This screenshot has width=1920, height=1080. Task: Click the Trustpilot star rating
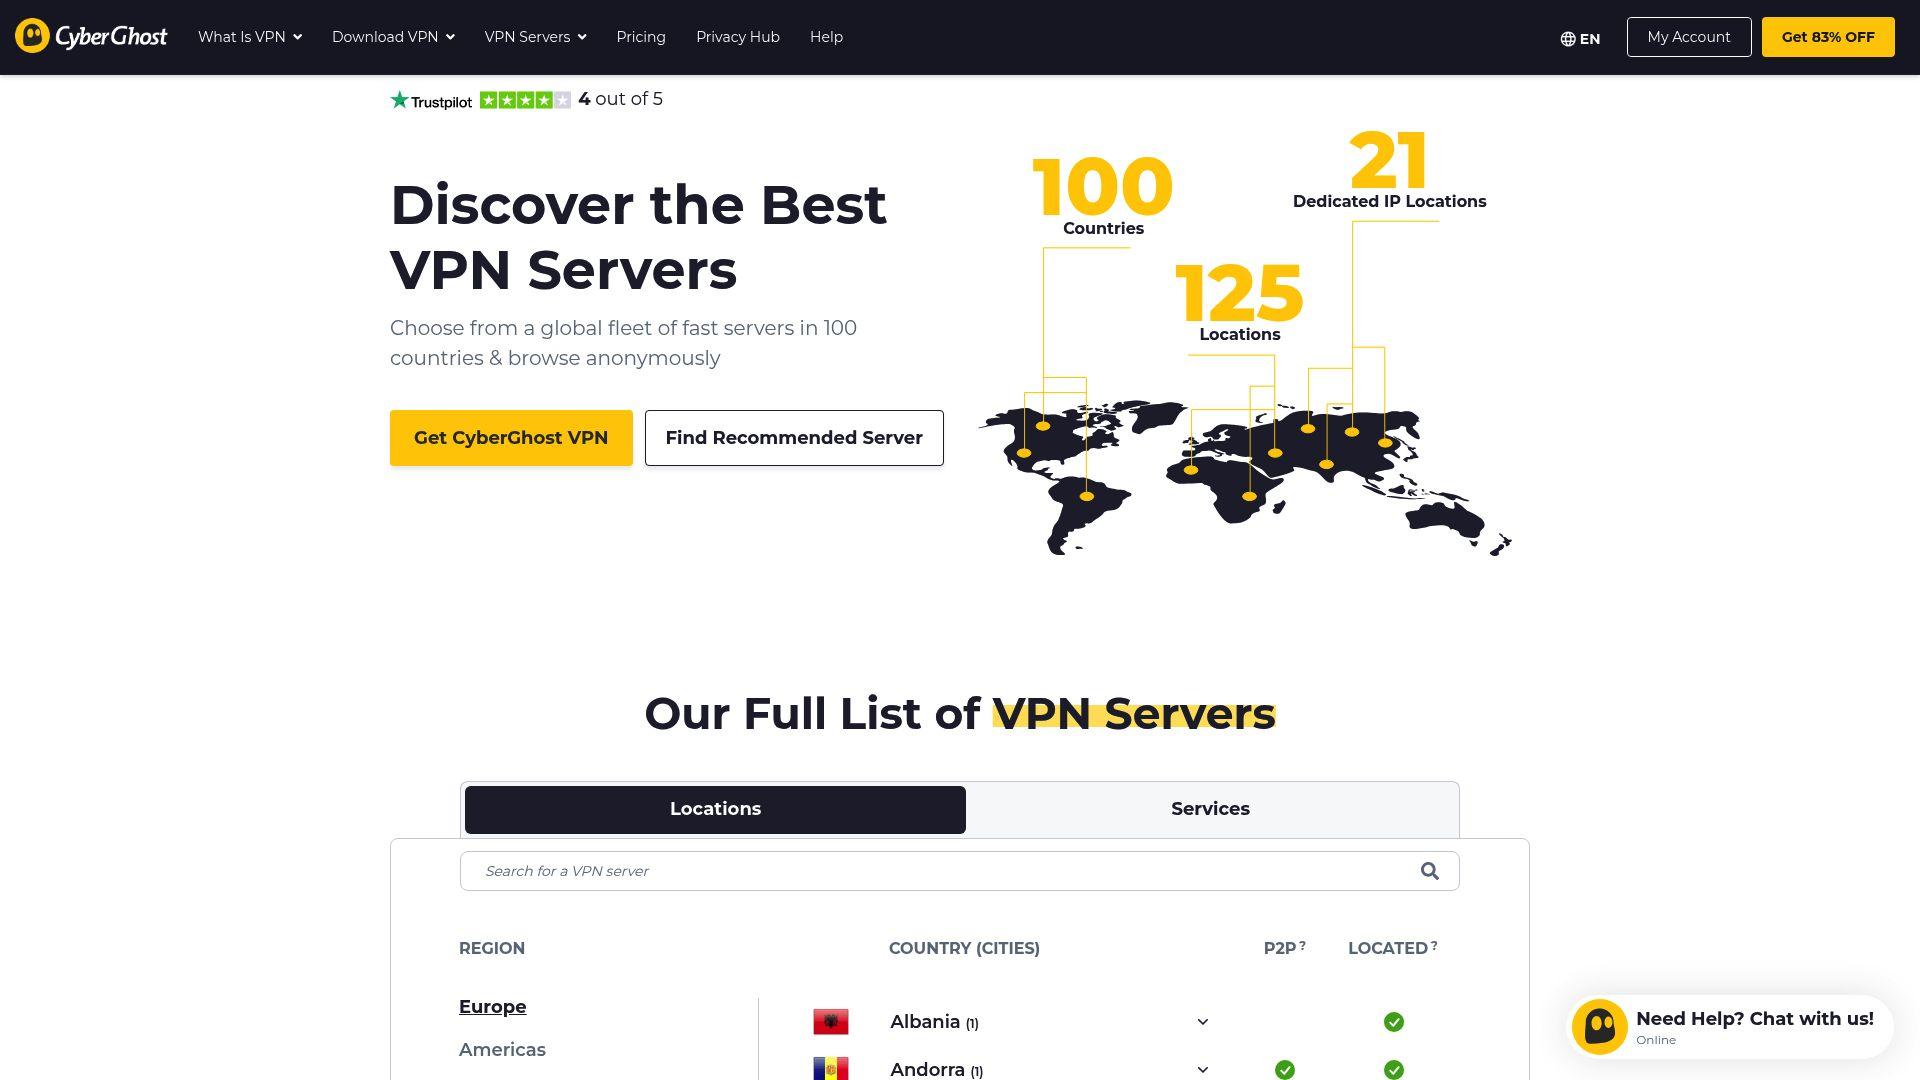pos(525,100)
